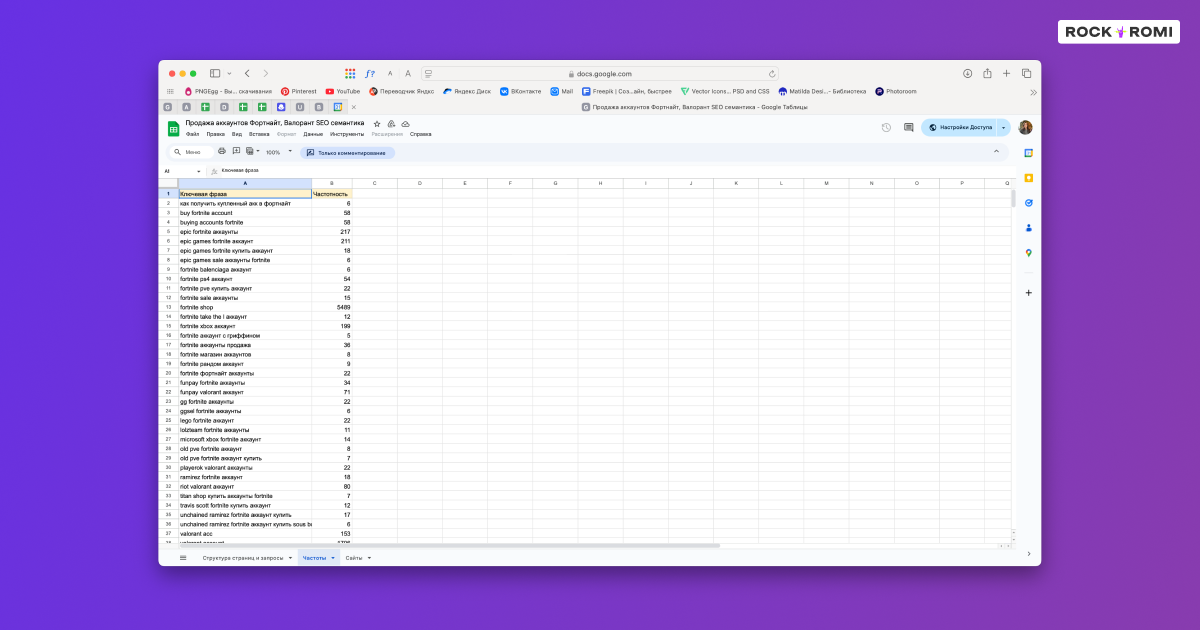The image size is (1200, 630).
Task: Click the f? font extension icon
Action: click(370, 73)
